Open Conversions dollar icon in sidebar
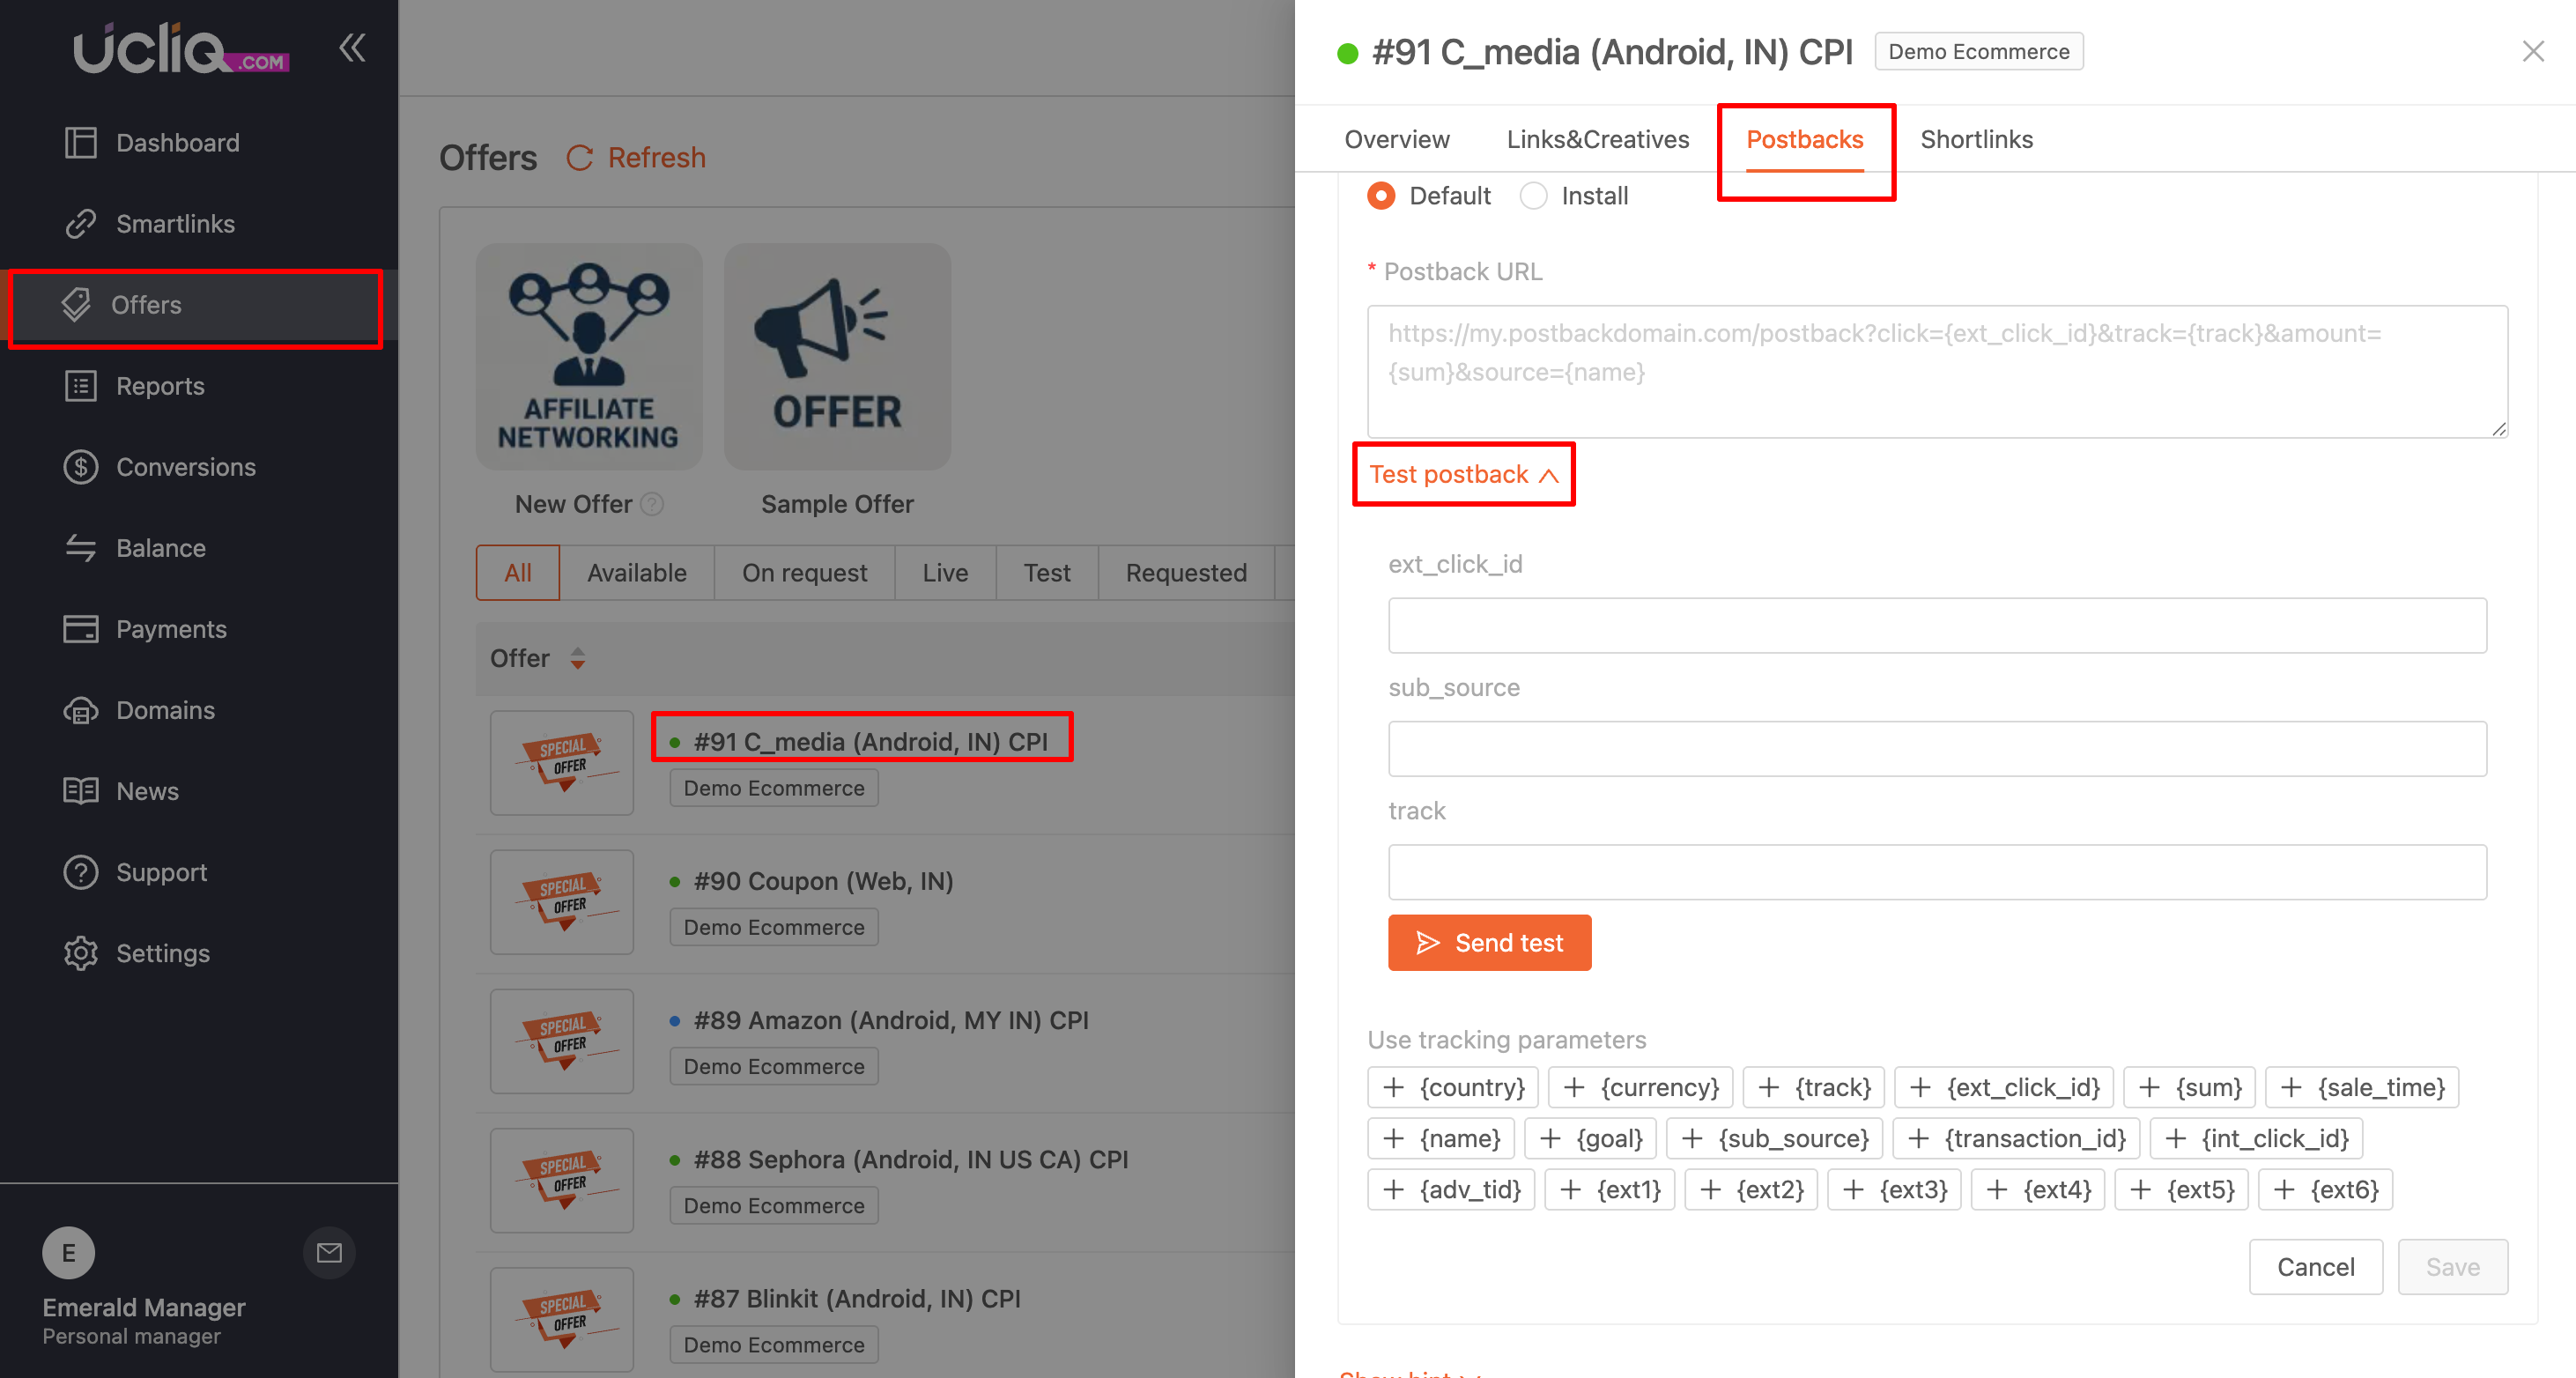 (x=81, y=467)
